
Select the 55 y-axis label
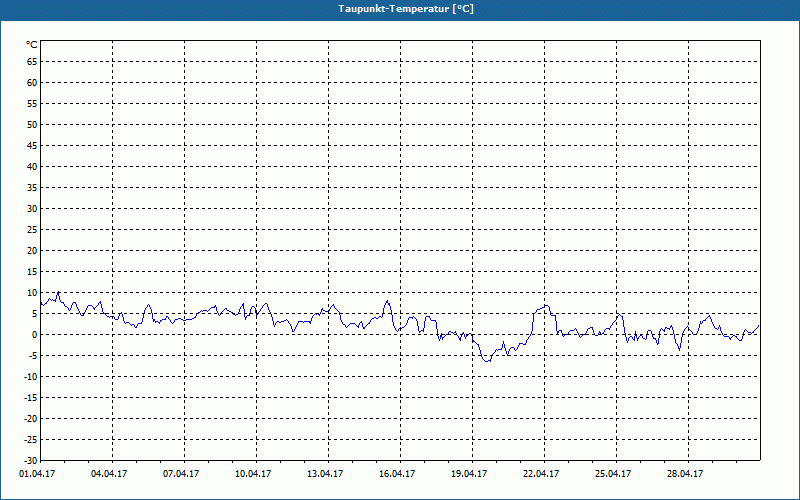click(x=32, y=104)
